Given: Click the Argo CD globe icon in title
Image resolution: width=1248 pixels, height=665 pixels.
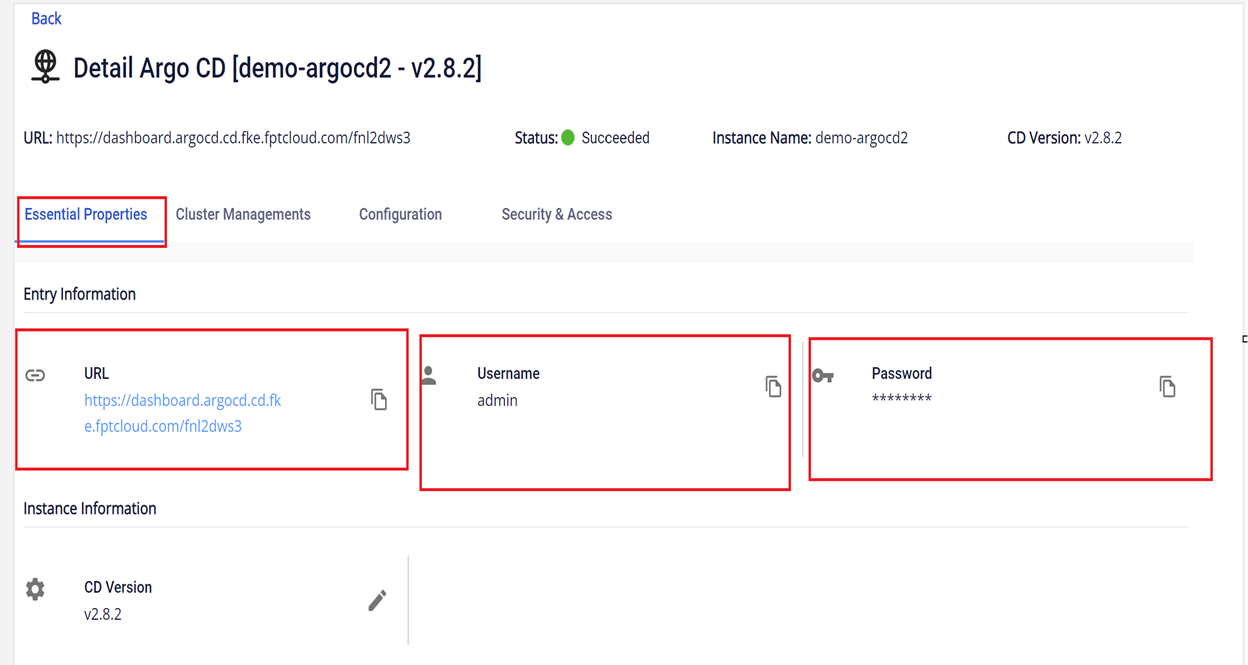Looking at the screenshot, I should point(45,67).
